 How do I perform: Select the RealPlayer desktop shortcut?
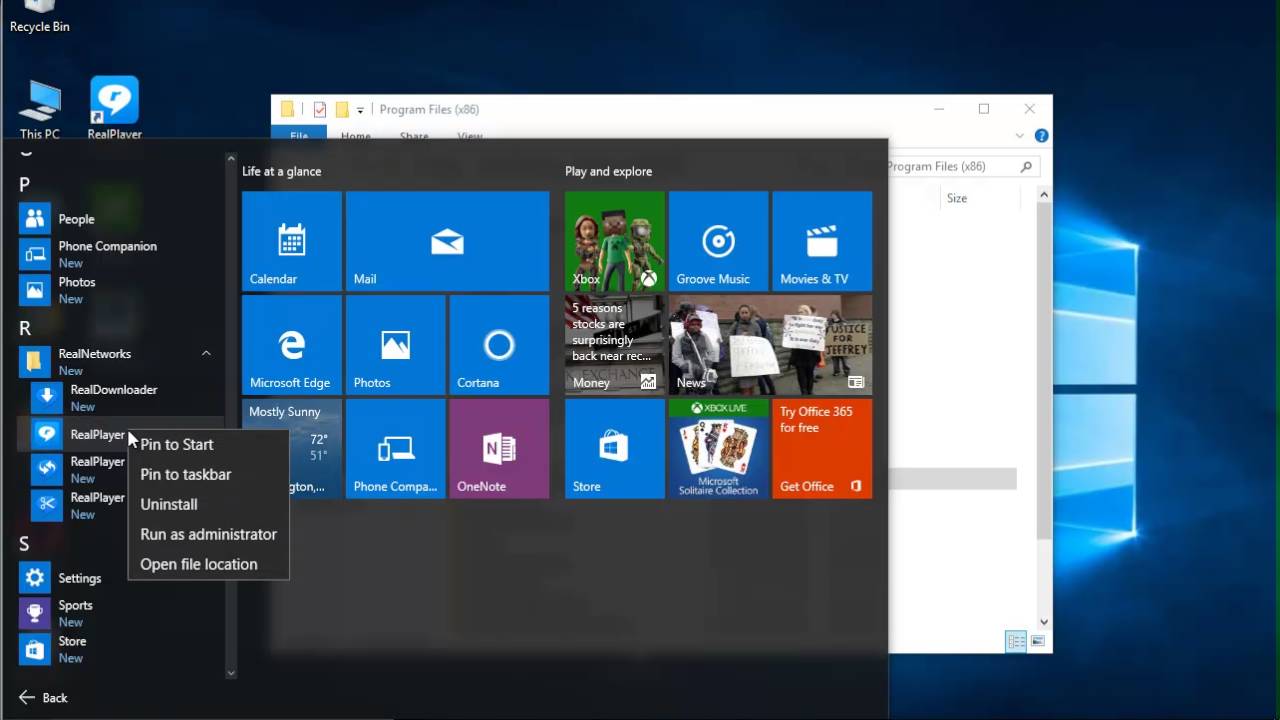114,110
